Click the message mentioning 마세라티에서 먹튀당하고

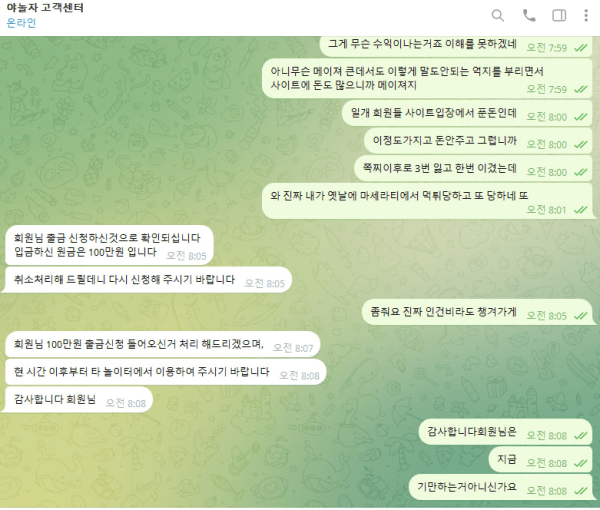[x=427, y=202]
